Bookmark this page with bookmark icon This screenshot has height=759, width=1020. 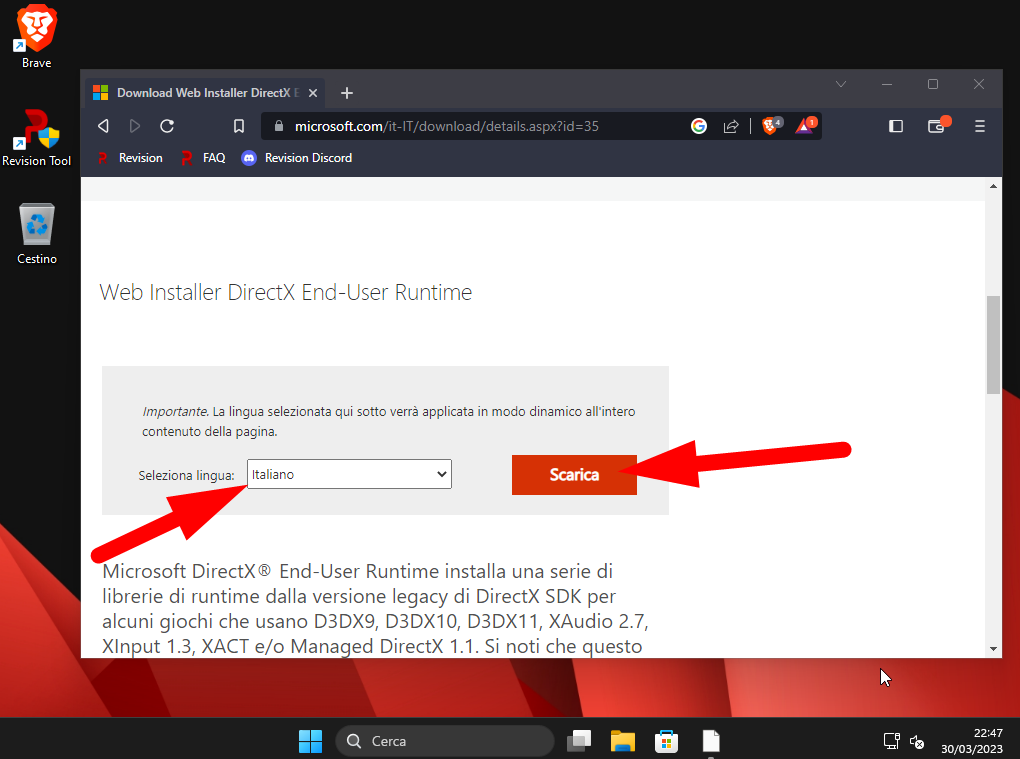click(239, 126)
